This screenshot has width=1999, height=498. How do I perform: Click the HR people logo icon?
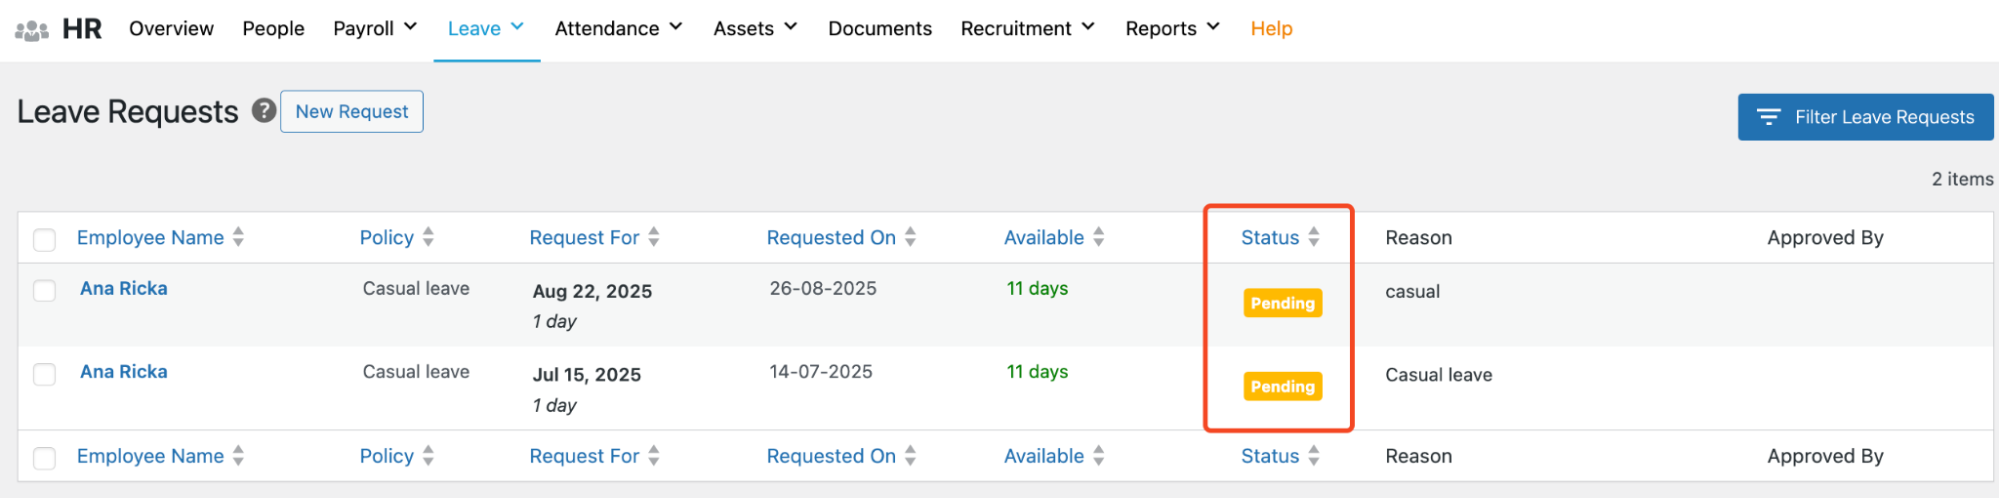click(x=32, y=30)
